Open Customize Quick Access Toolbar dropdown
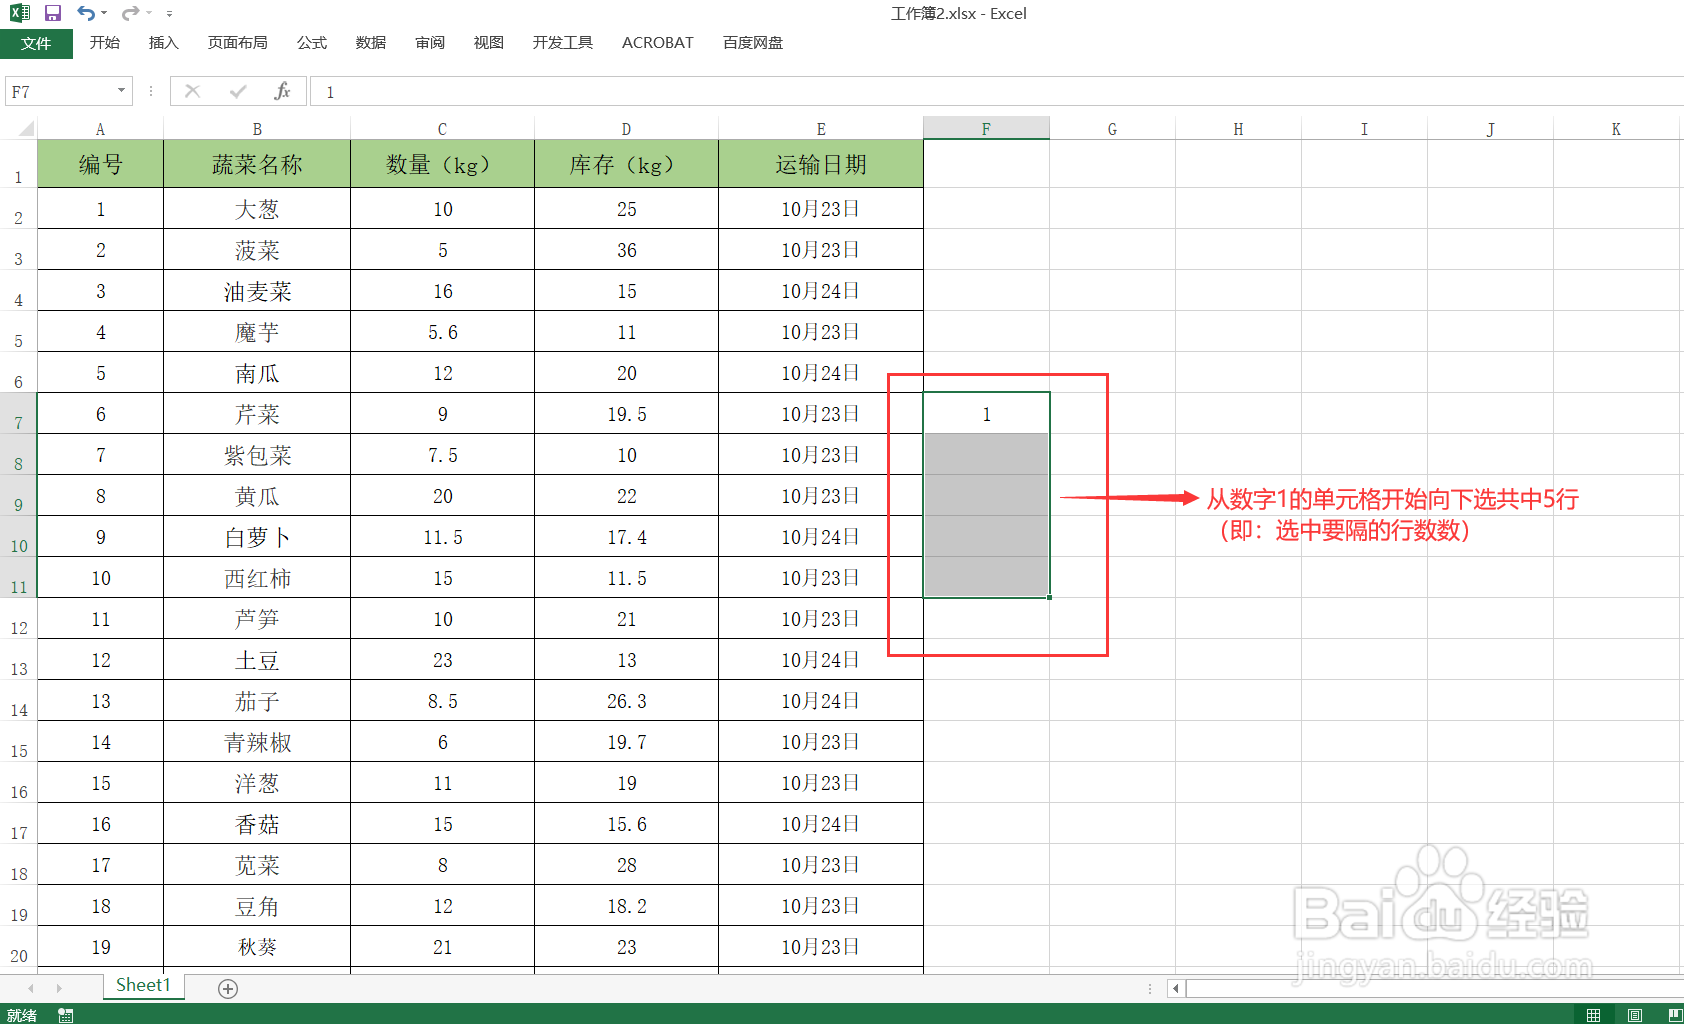The height and width of the screenshot is (1024, 1684). pyautogui.click(x=169, y=14)
